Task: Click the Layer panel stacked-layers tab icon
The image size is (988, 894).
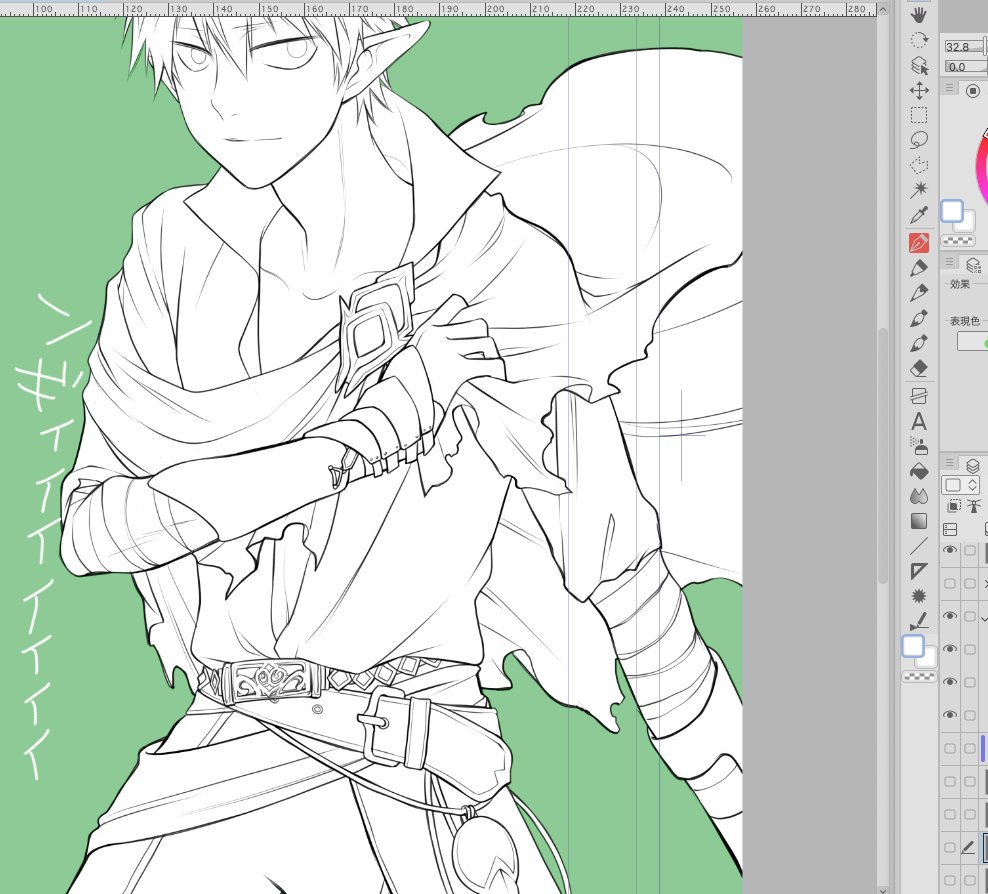Action: coord(974,466)
